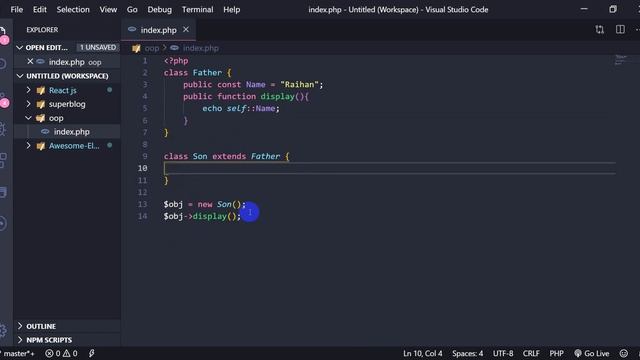Screen dimensions: 640x360
Task: Click the '<?php' opening tag
Action: pyautogui.click(x=176, y=61)
